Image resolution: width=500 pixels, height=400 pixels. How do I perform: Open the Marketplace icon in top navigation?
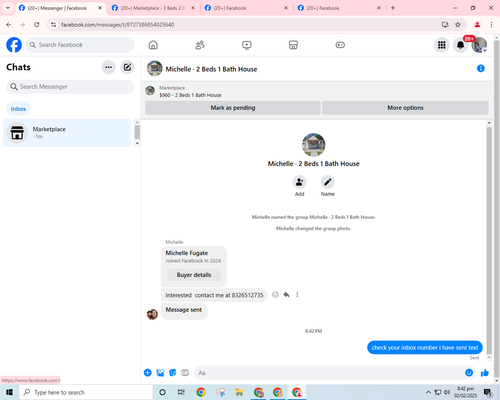click(293, 45)
